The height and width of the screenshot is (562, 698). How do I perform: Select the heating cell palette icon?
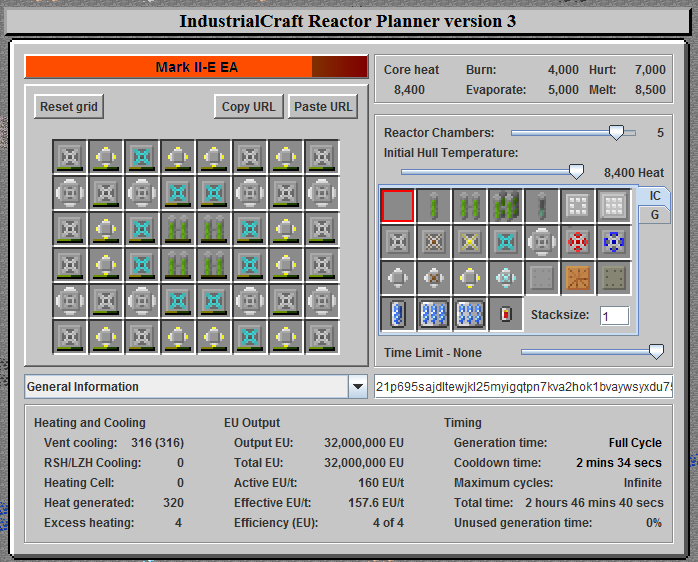(x=505, y=314)
